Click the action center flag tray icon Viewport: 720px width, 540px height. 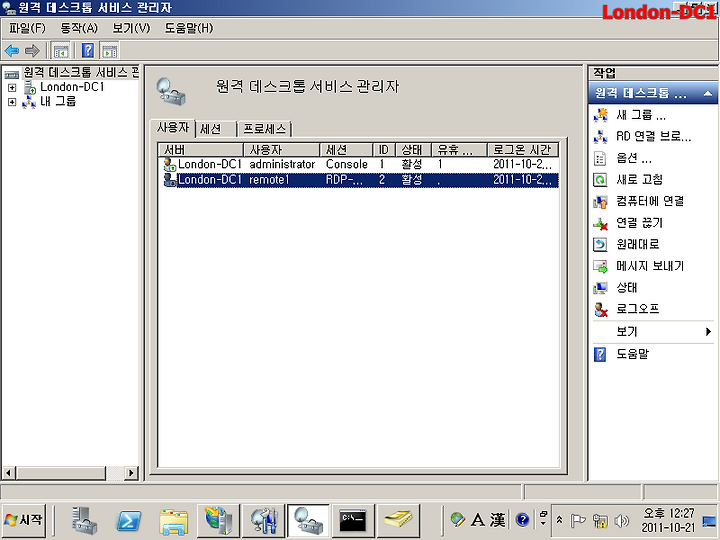coord(577,521)
